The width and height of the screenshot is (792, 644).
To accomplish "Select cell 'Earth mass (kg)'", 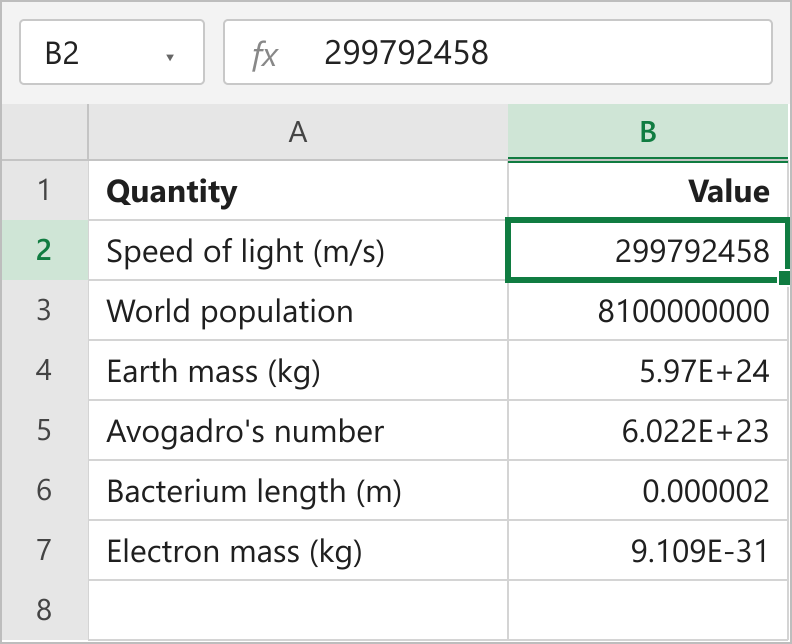I will click(298, 370).
